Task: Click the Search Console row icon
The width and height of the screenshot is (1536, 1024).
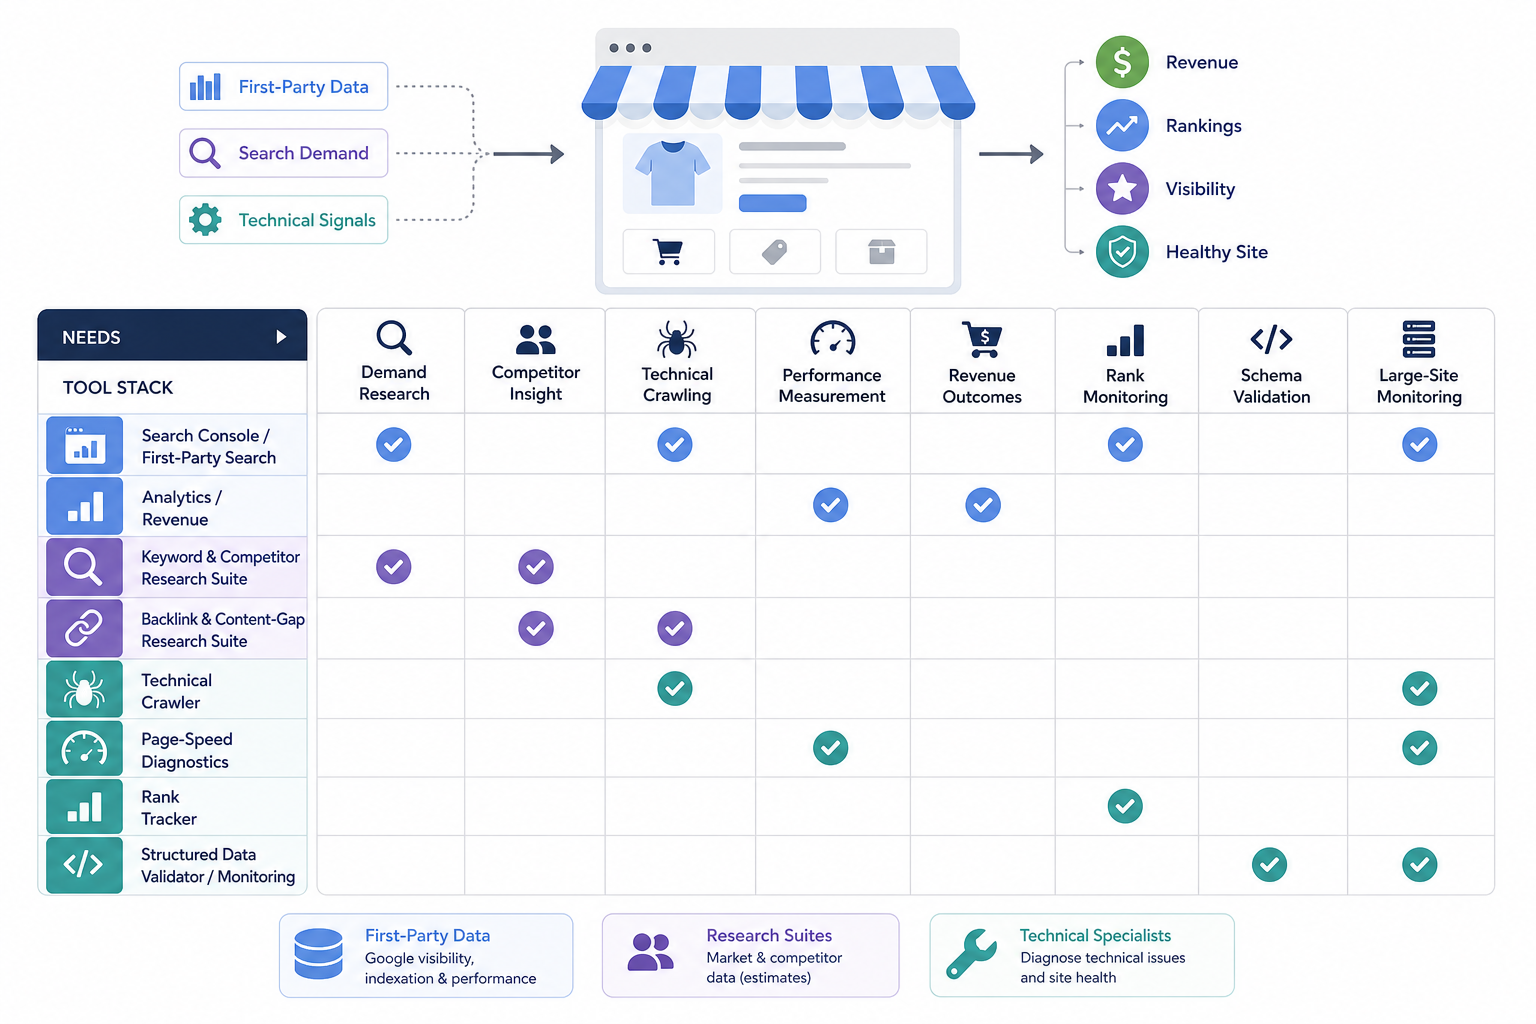Action: (x=85, y=445)
